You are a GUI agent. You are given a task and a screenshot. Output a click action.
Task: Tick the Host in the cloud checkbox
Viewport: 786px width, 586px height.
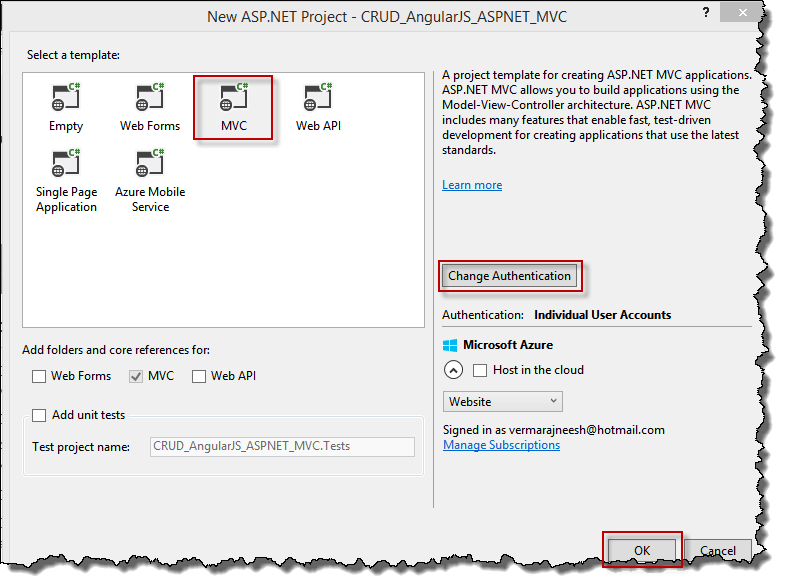[x=480, y=370]
